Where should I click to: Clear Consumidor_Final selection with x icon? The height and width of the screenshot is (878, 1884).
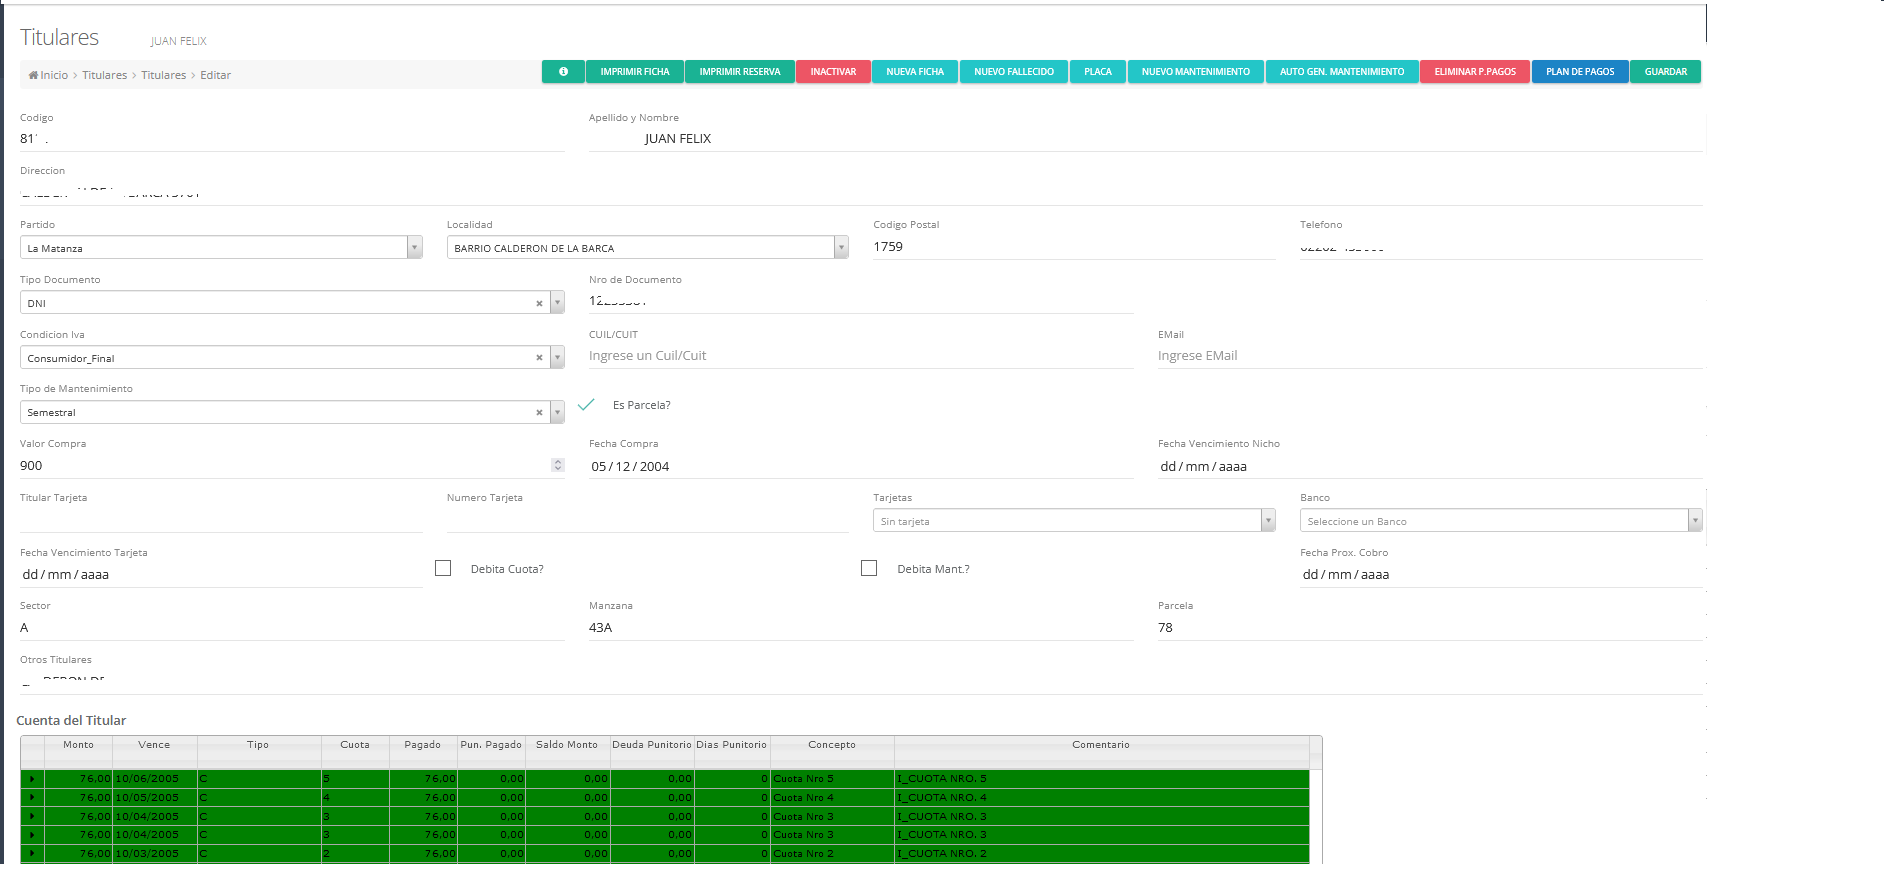point(539,358)
